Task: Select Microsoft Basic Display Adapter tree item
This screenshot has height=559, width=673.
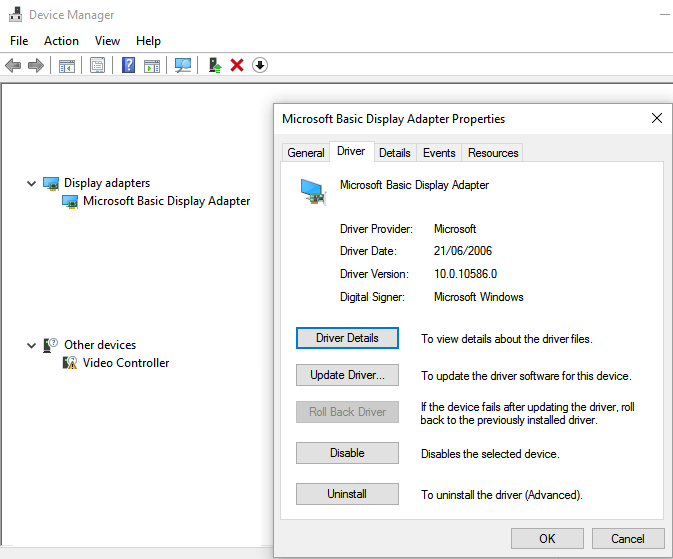Action: coord(167,201)
